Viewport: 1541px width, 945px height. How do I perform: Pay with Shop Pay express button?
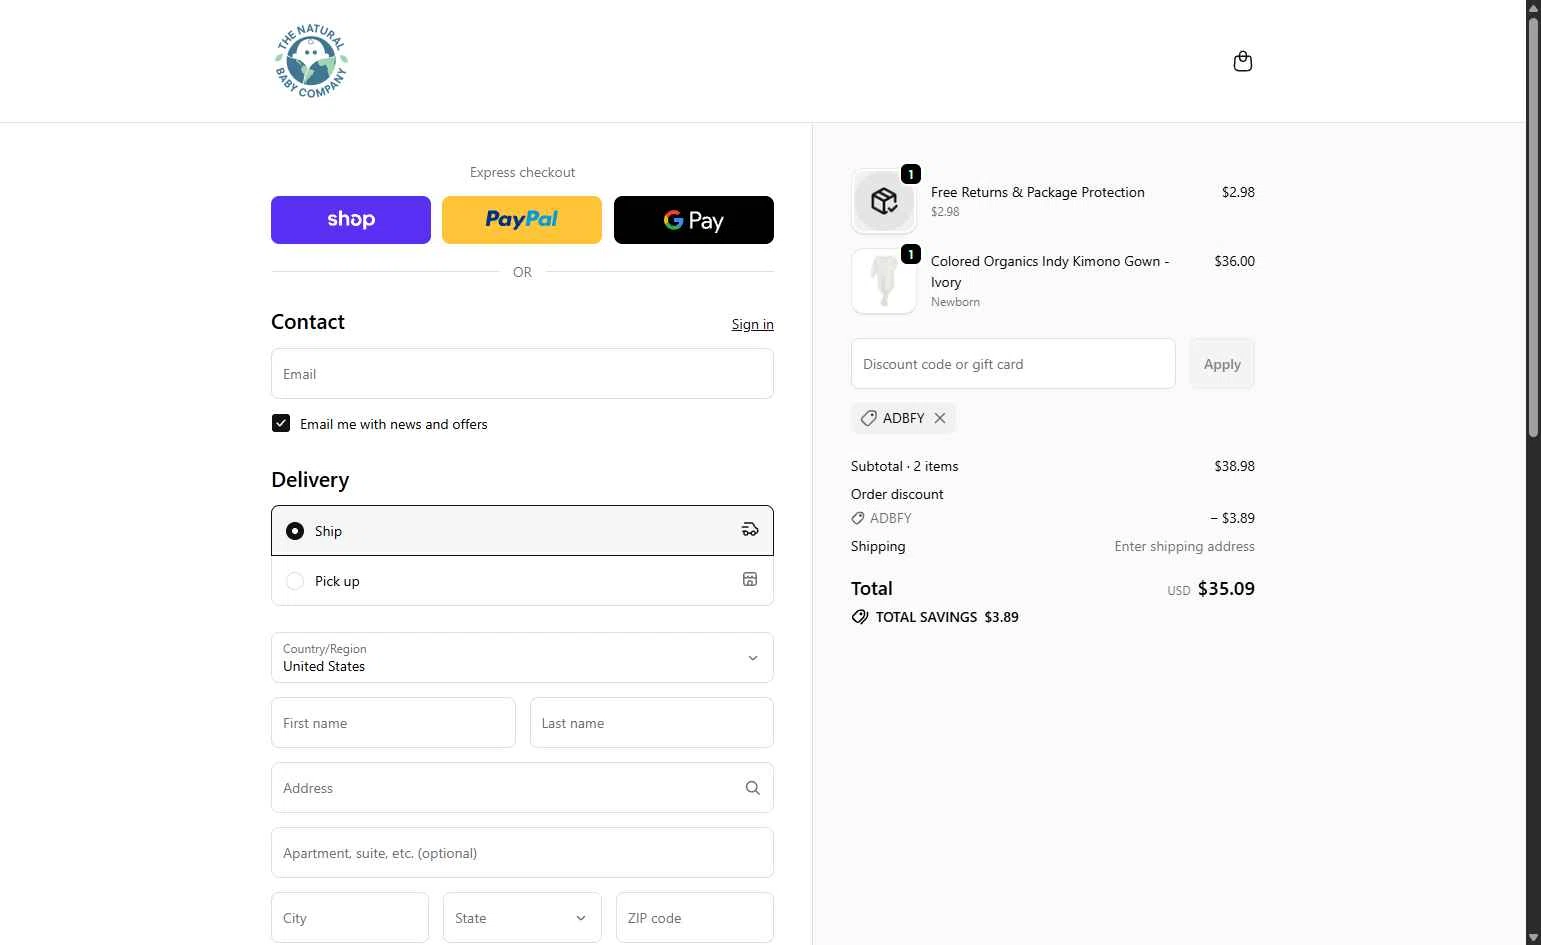(351, 220)
